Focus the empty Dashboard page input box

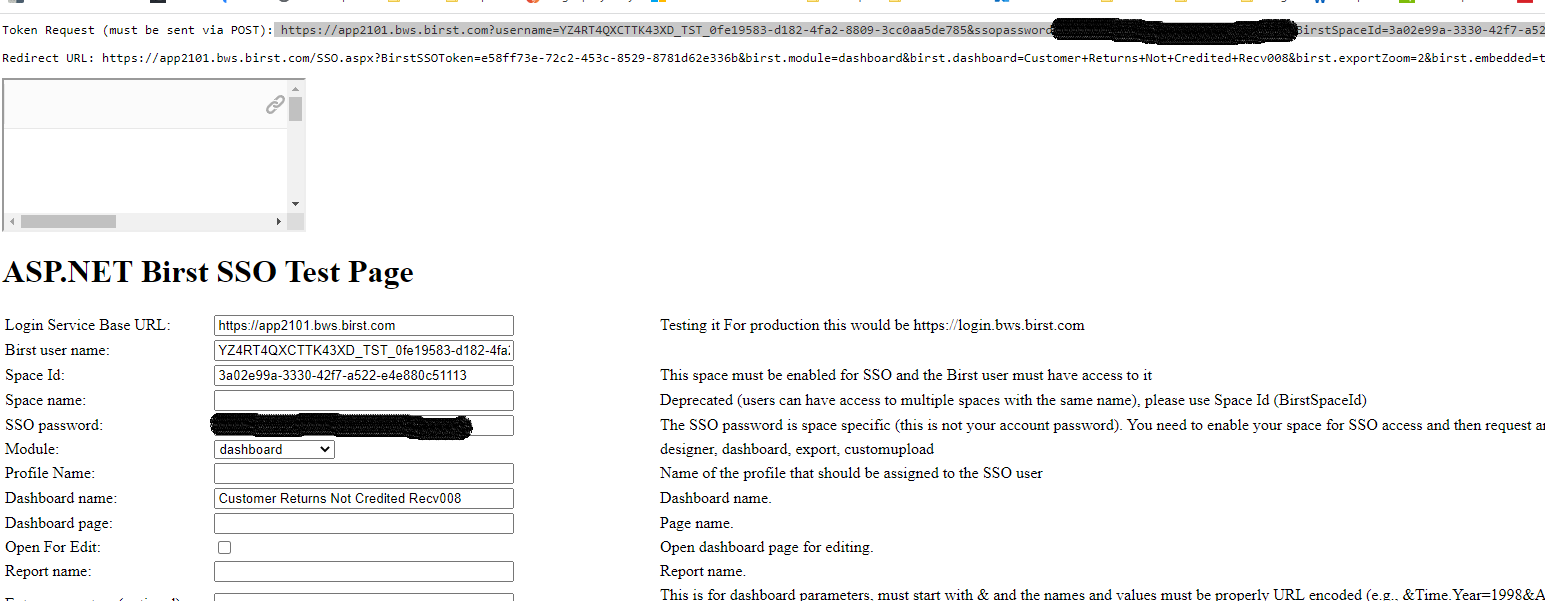pyautogui.click(x=364, y=523)
